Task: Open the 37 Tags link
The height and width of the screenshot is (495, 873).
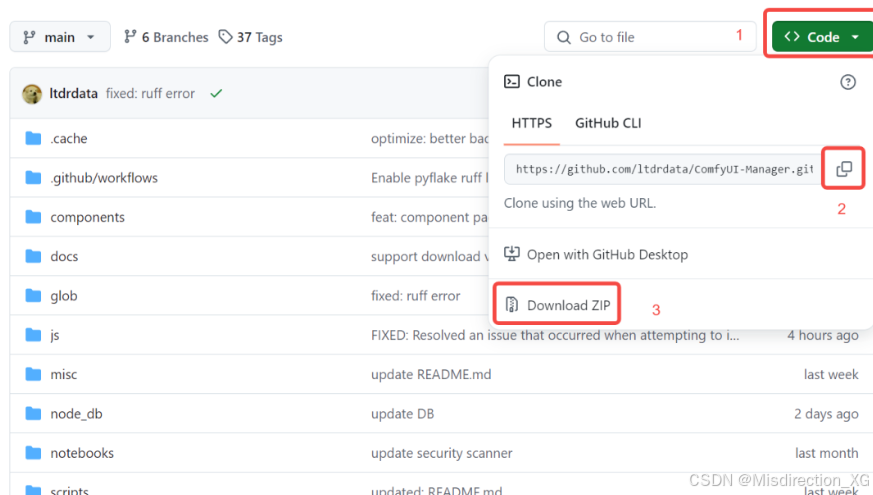Action: coord(251,37)
